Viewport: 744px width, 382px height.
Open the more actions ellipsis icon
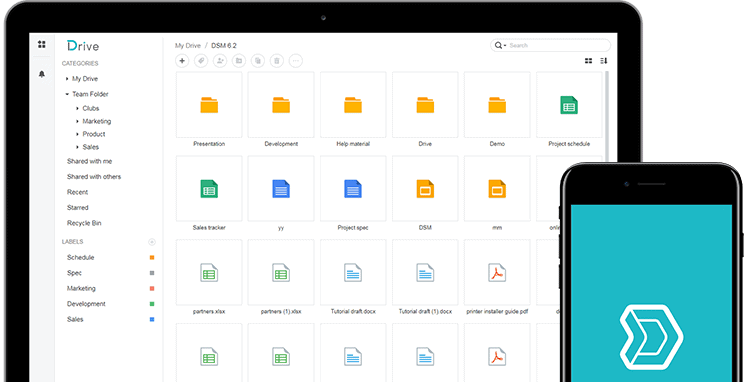[296, 61]
